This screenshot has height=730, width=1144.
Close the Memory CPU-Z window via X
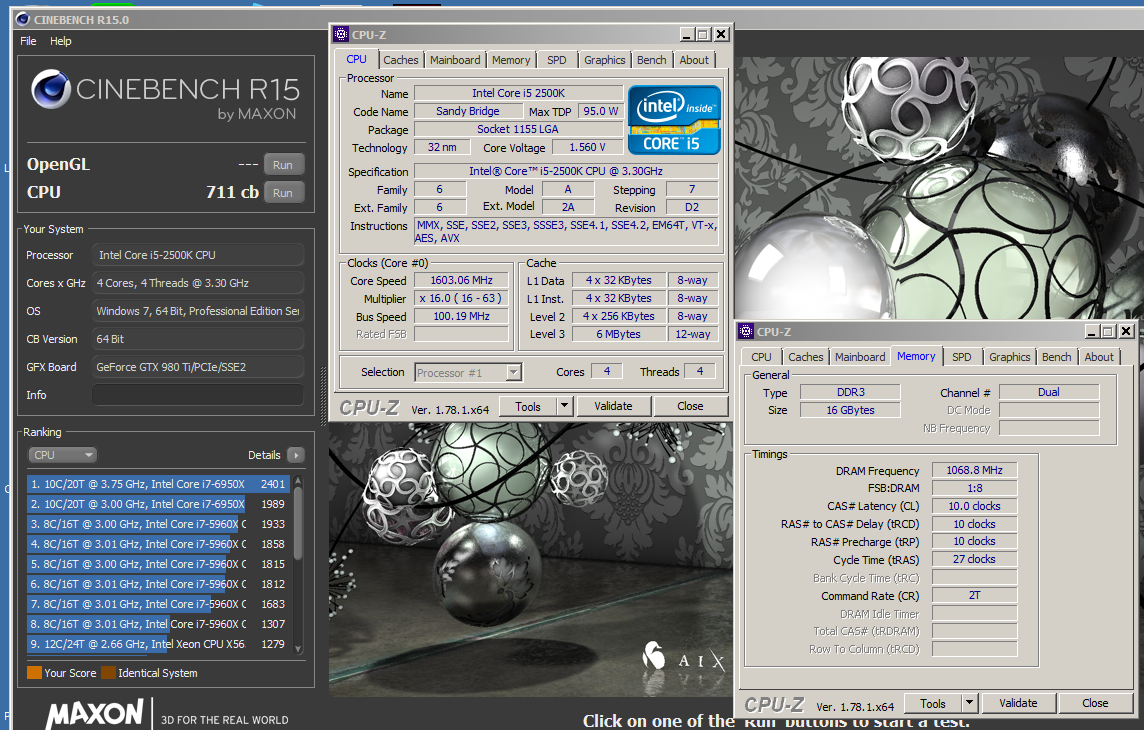[x=1126, y=331]
